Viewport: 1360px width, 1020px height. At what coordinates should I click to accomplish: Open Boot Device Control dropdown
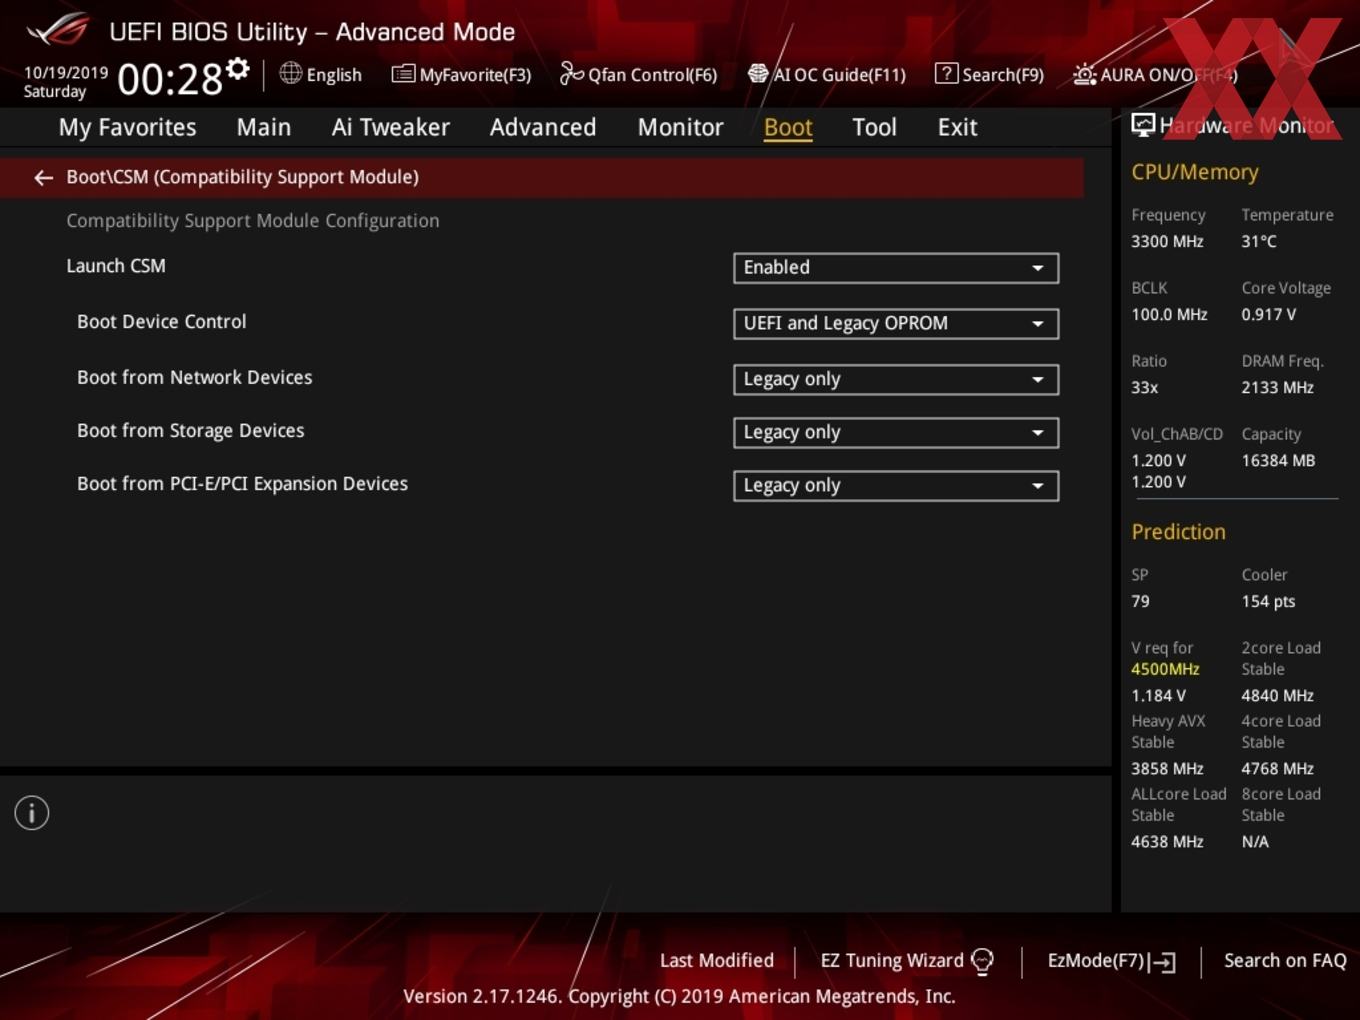pyautogui.click(x=896, y=324)
